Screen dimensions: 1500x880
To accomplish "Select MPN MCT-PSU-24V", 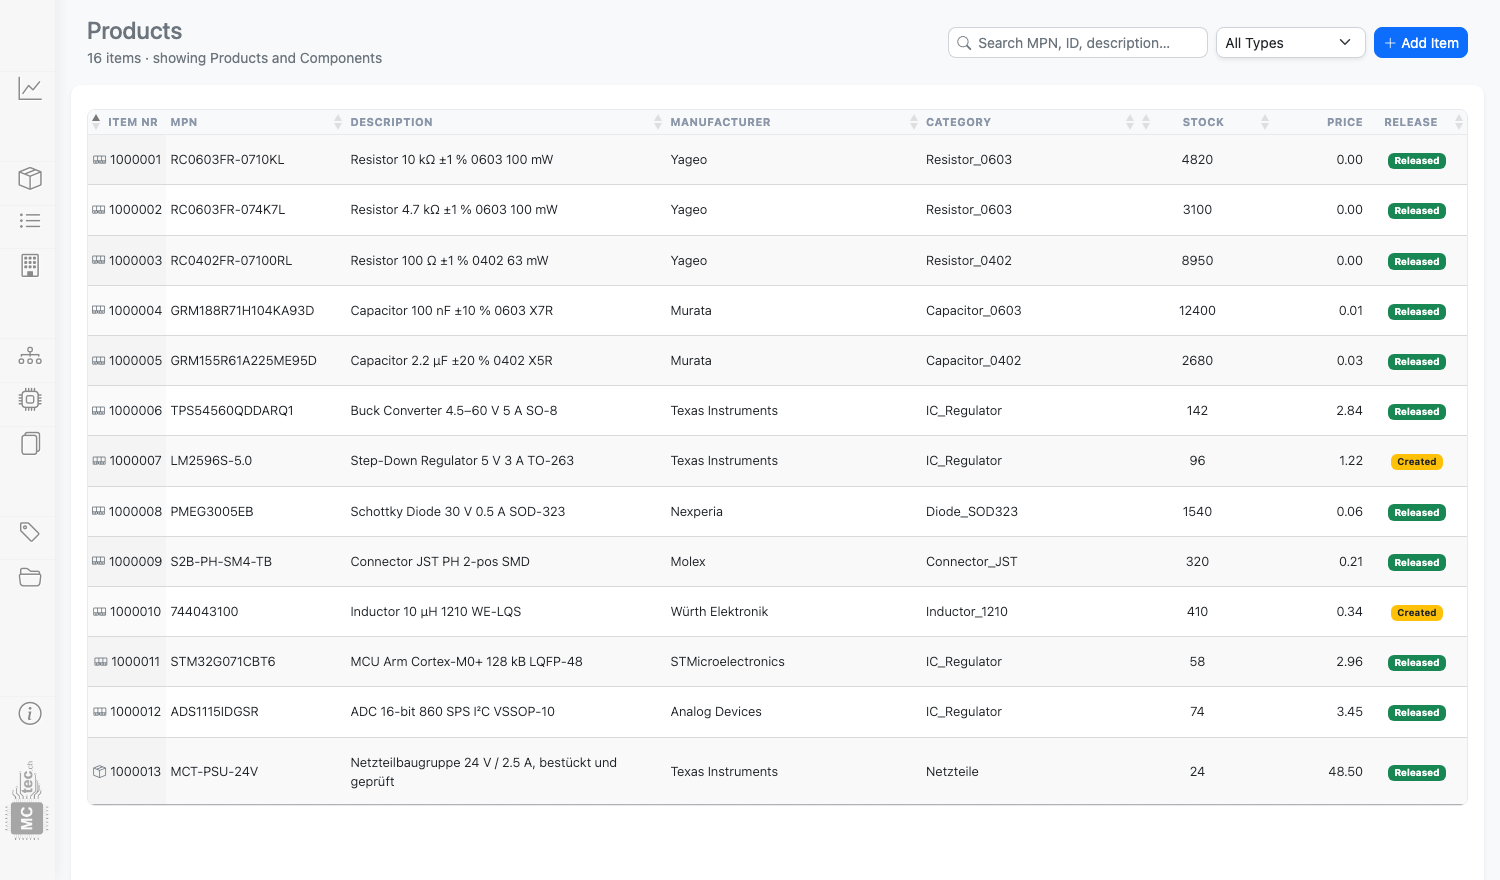I will (x=215, y=772).
